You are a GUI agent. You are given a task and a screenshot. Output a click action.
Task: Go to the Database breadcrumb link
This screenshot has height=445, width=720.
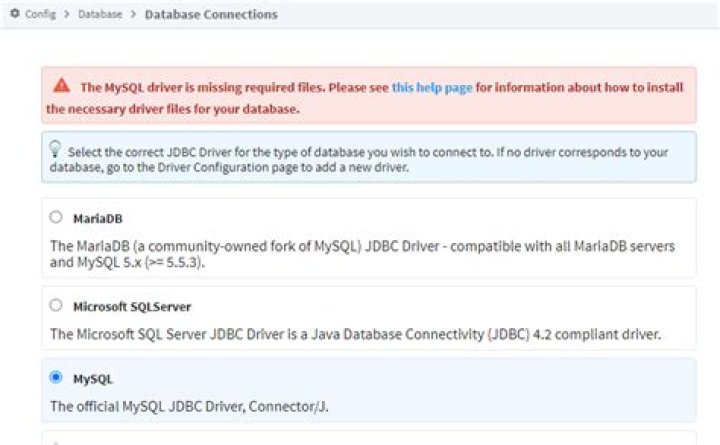tap(100, 14)
